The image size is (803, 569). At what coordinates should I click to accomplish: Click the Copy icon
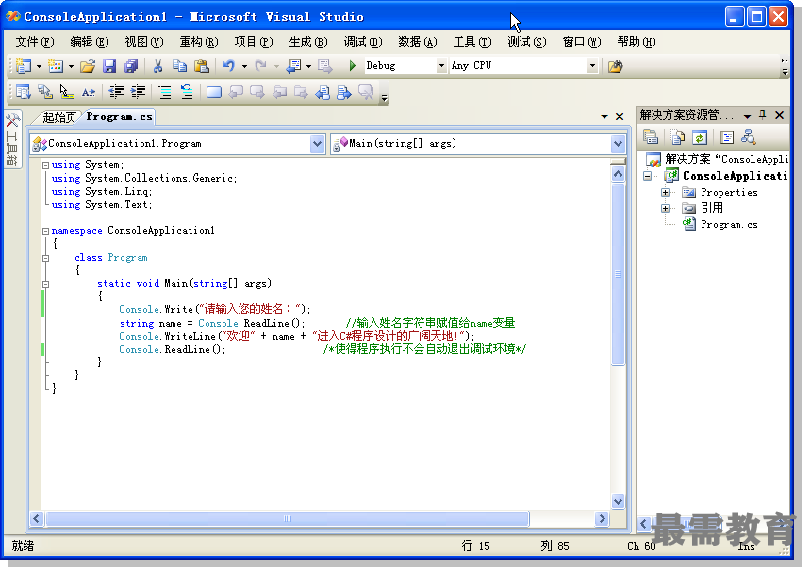[180, 66]
